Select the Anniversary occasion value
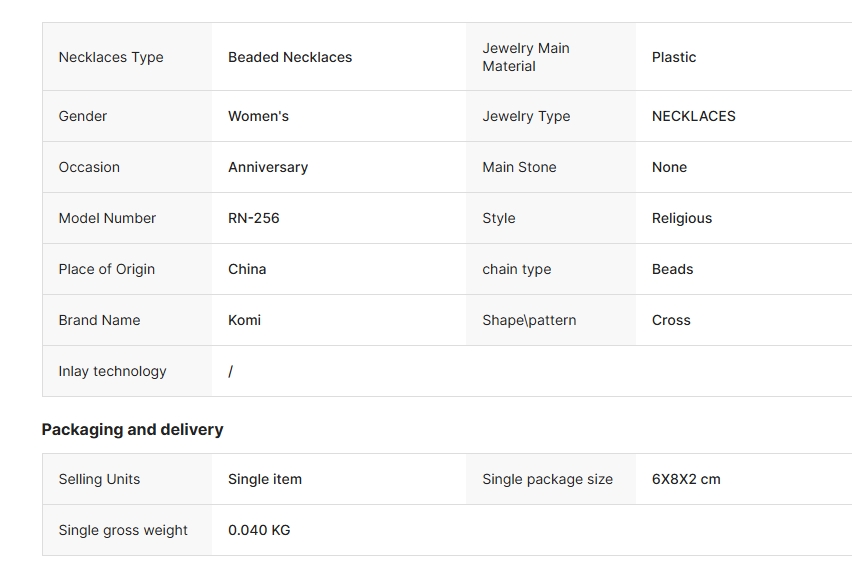Viewport: 852px width, 569px height. click(268, 167)
